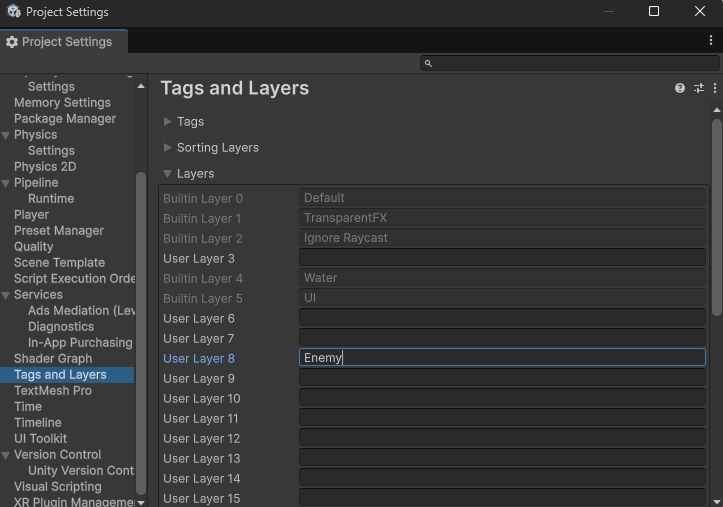Viewport: 723px width, 507px height.
Task: Open Runtime under Pipeline
Action: (51, 199)
